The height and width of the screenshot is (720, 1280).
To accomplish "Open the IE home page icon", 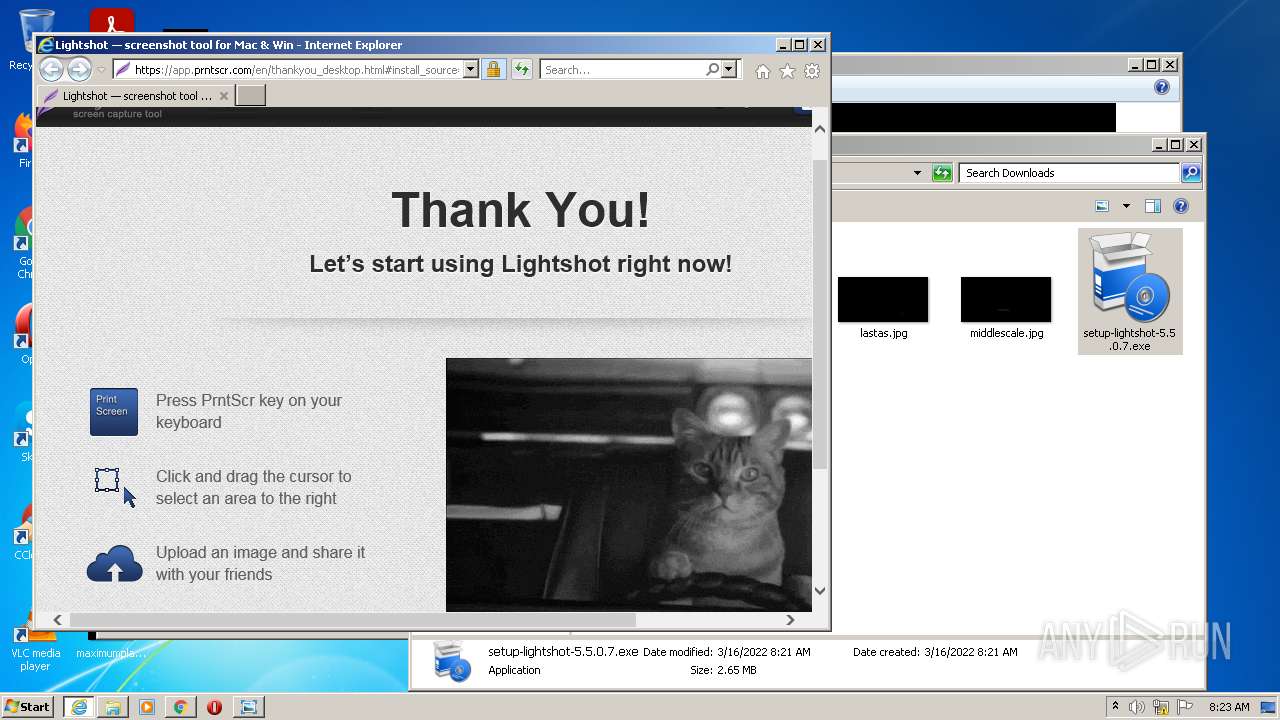I will click(x=763, y=71).
